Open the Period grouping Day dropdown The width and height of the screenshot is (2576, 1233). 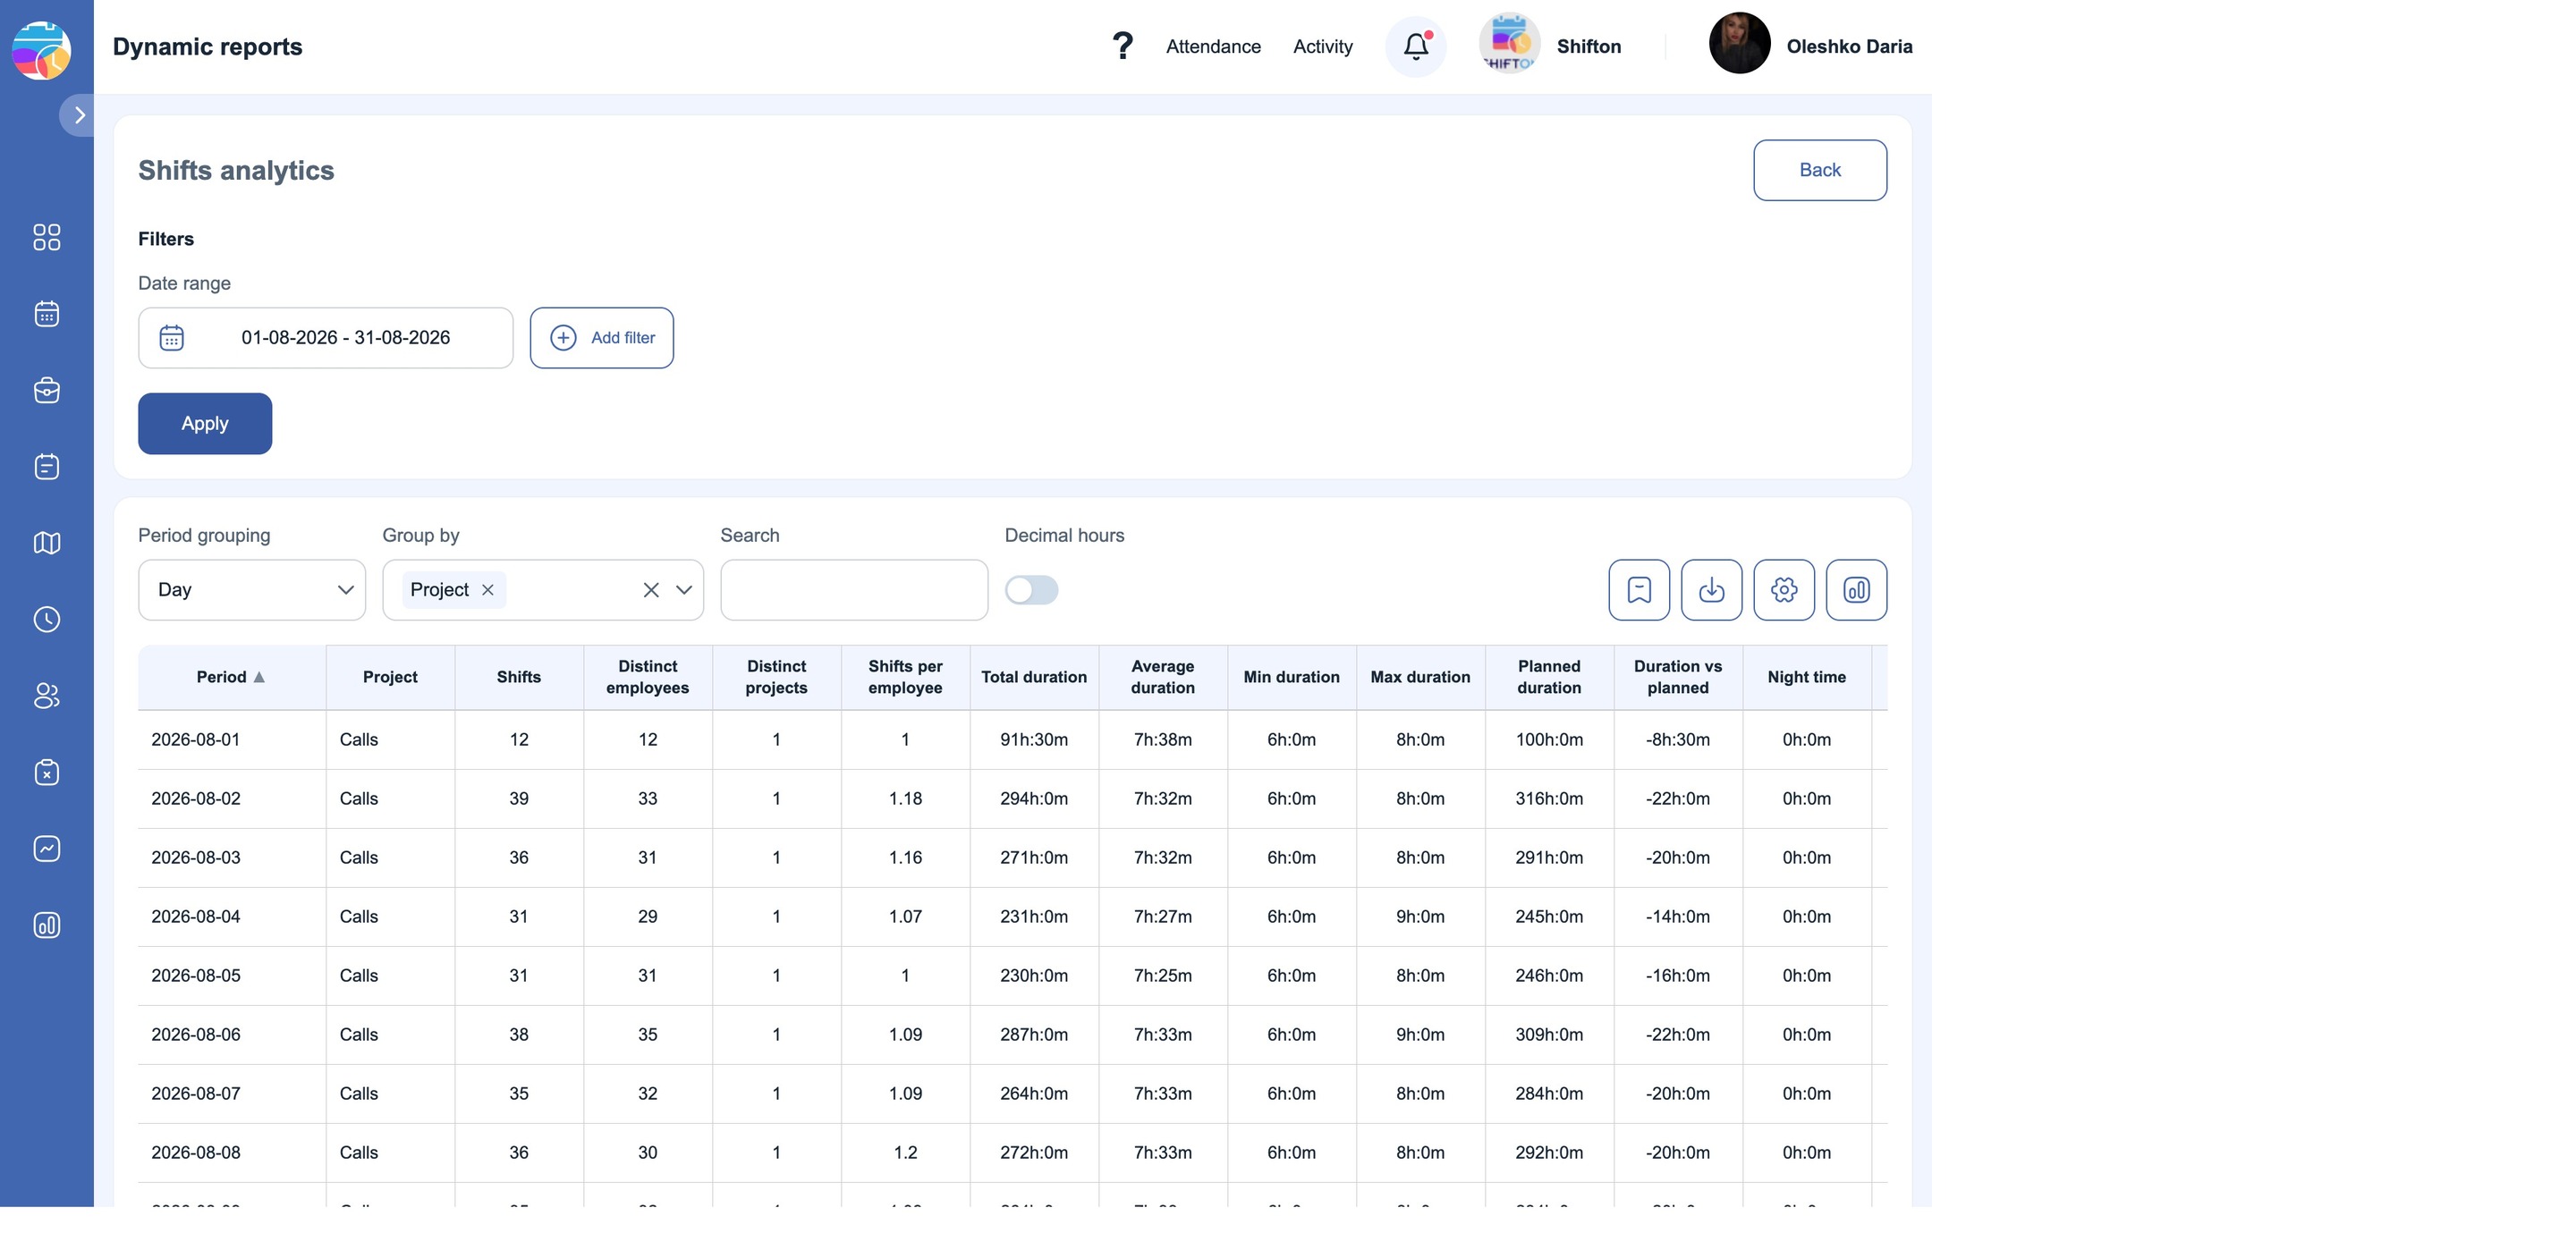[252, 590]
